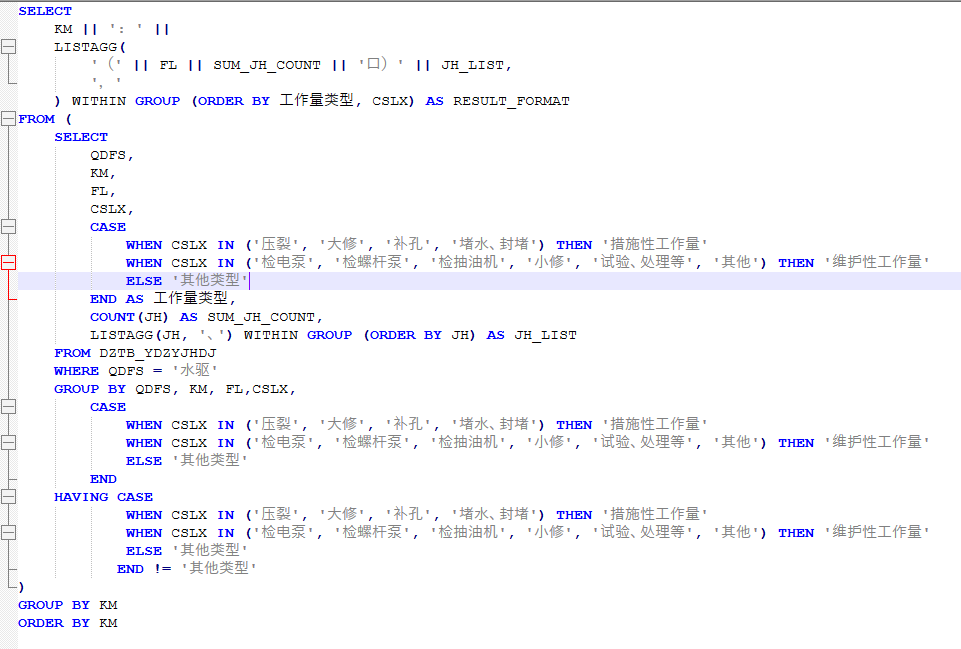The image size is (961, 649).
Task: Click the END AS 工作量类型, alias
Action: point(162,298)
